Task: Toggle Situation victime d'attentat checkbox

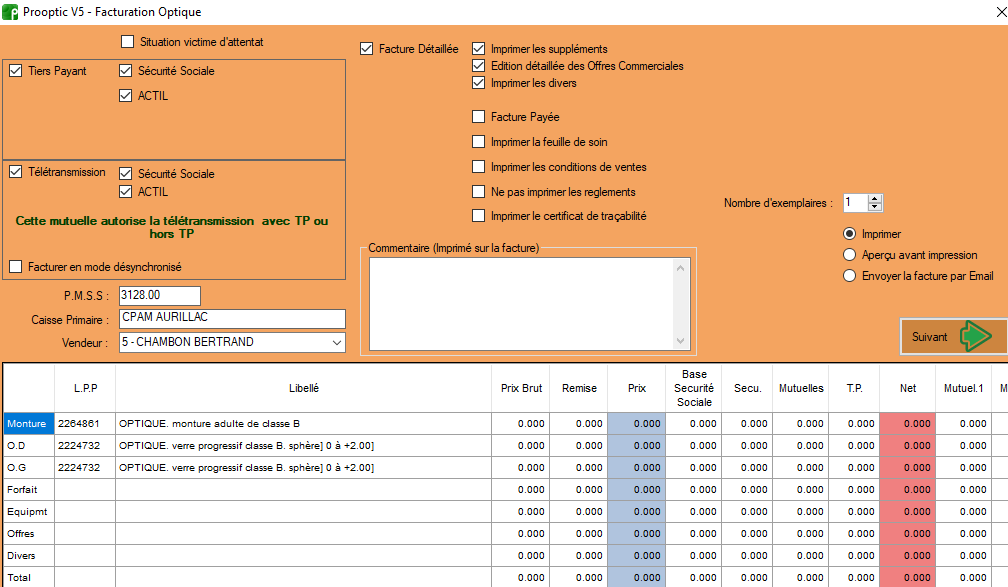Action: click(x=127, y=42)
